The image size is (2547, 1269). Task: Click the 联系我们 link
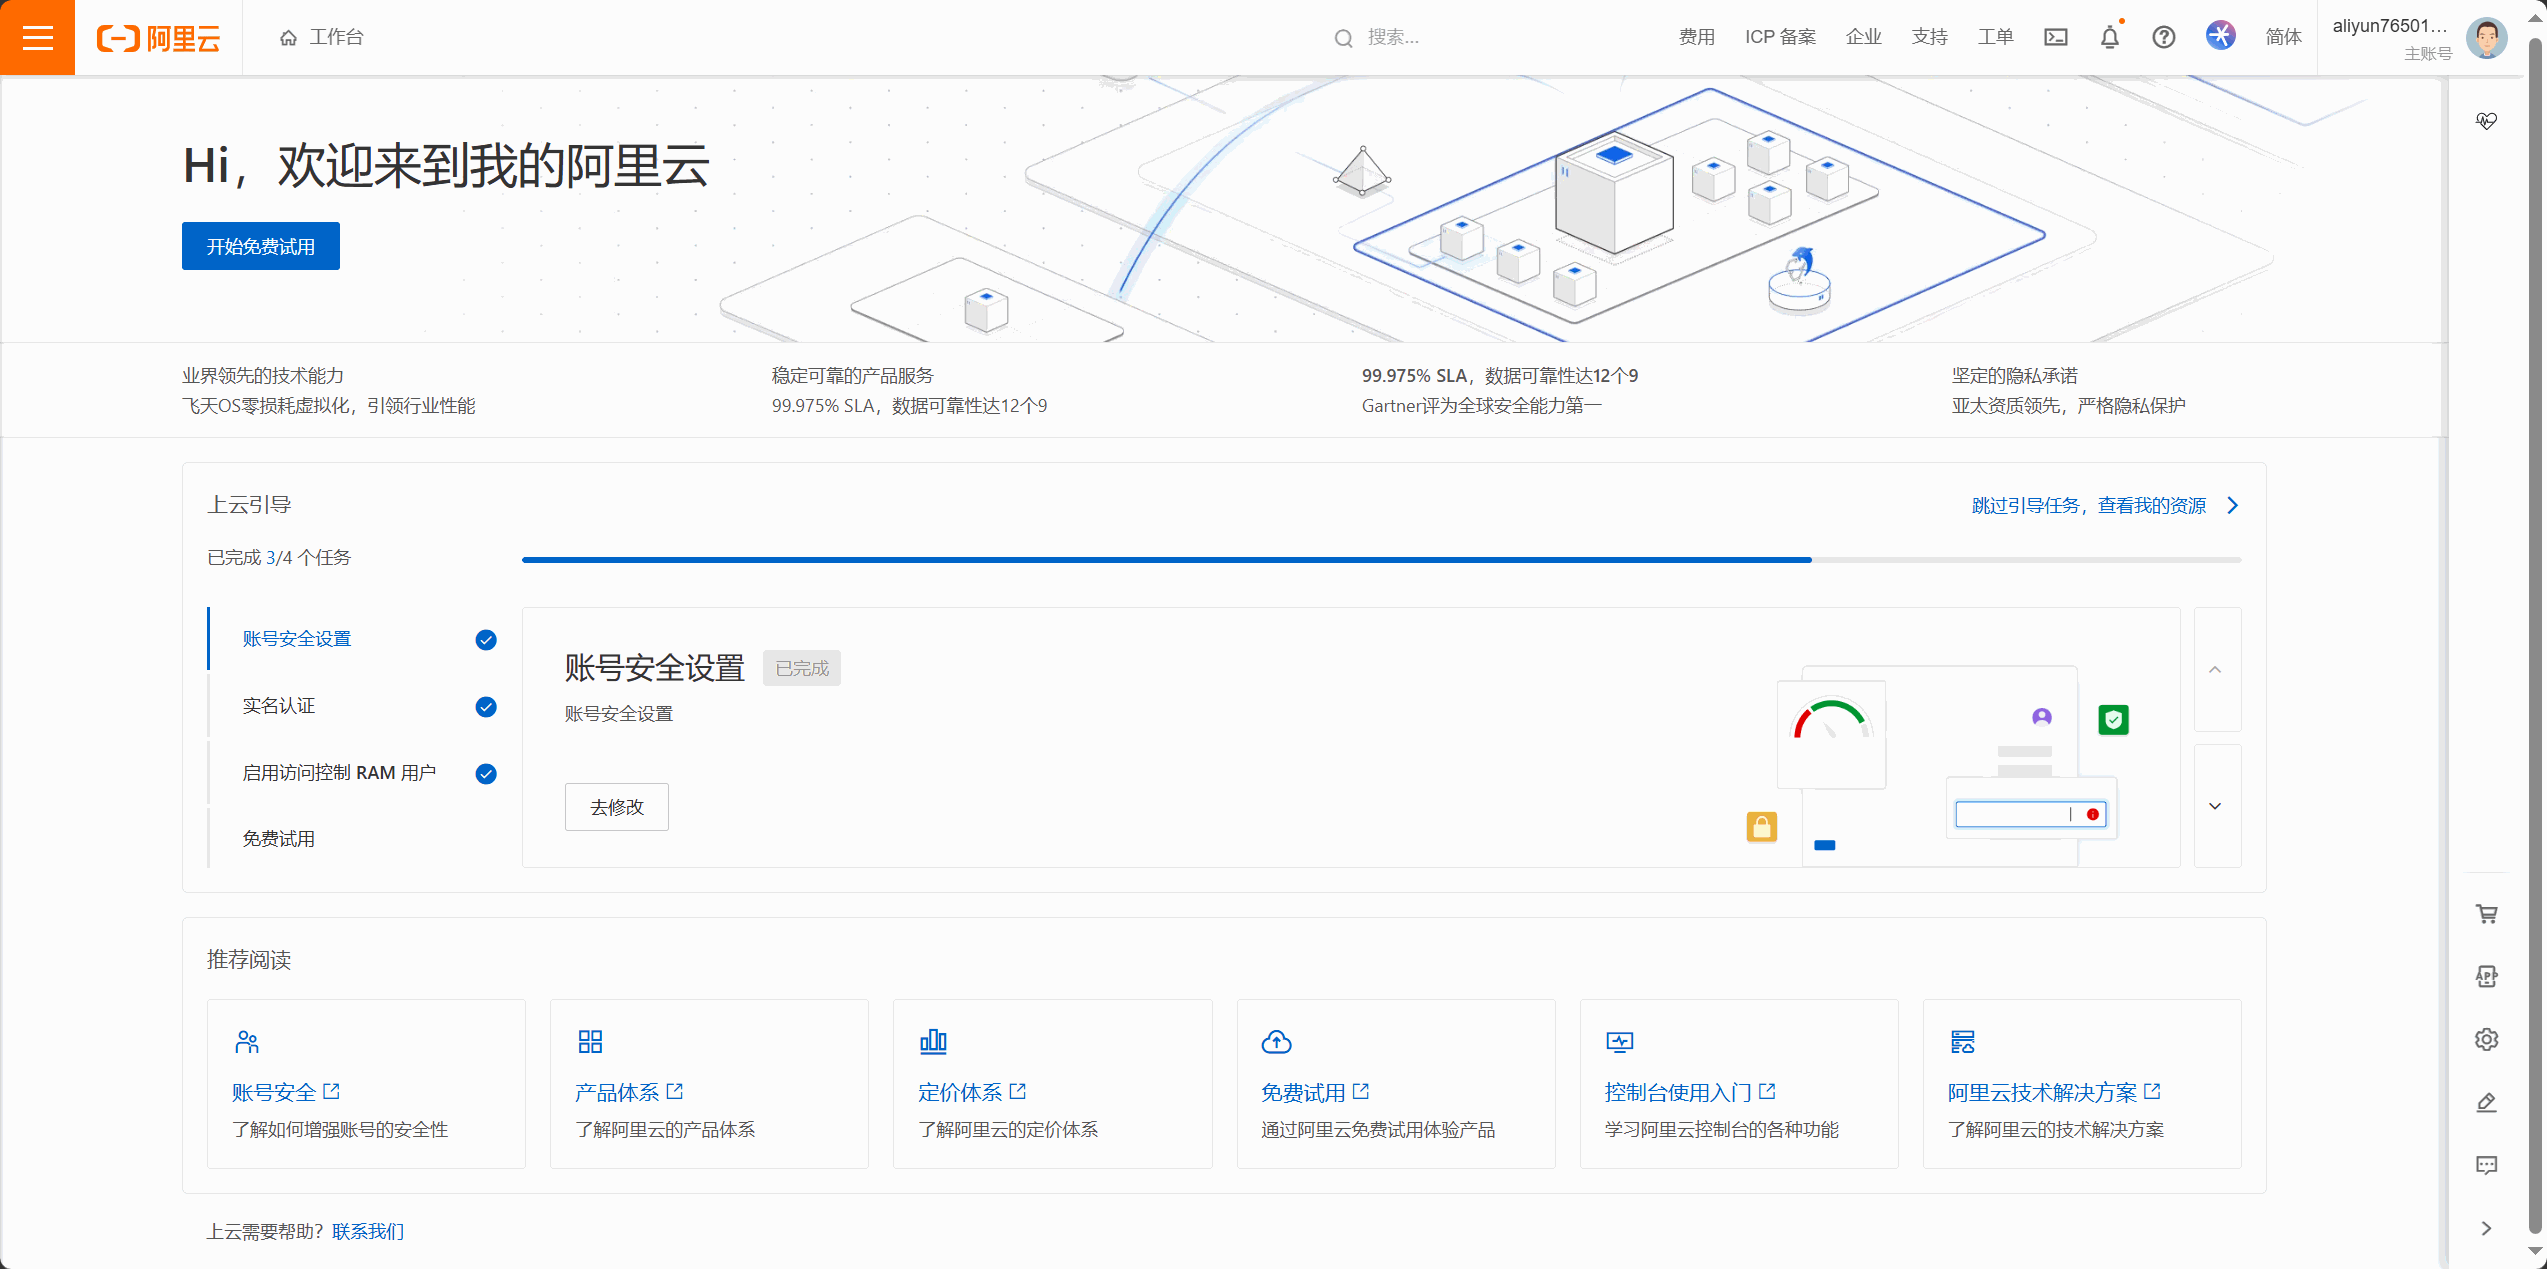(368, 1231)
